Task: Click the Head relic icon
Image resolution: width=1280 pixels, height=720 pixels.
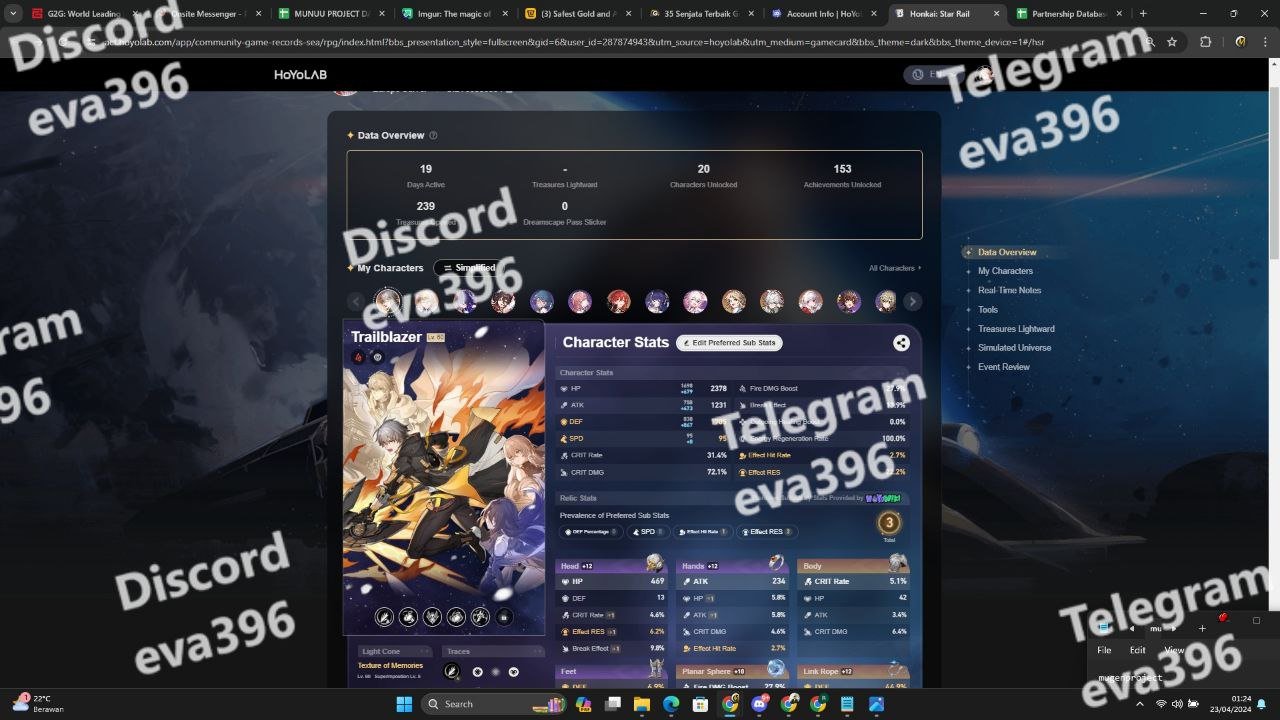Action: pyautogui.click(x=655, y=564)
